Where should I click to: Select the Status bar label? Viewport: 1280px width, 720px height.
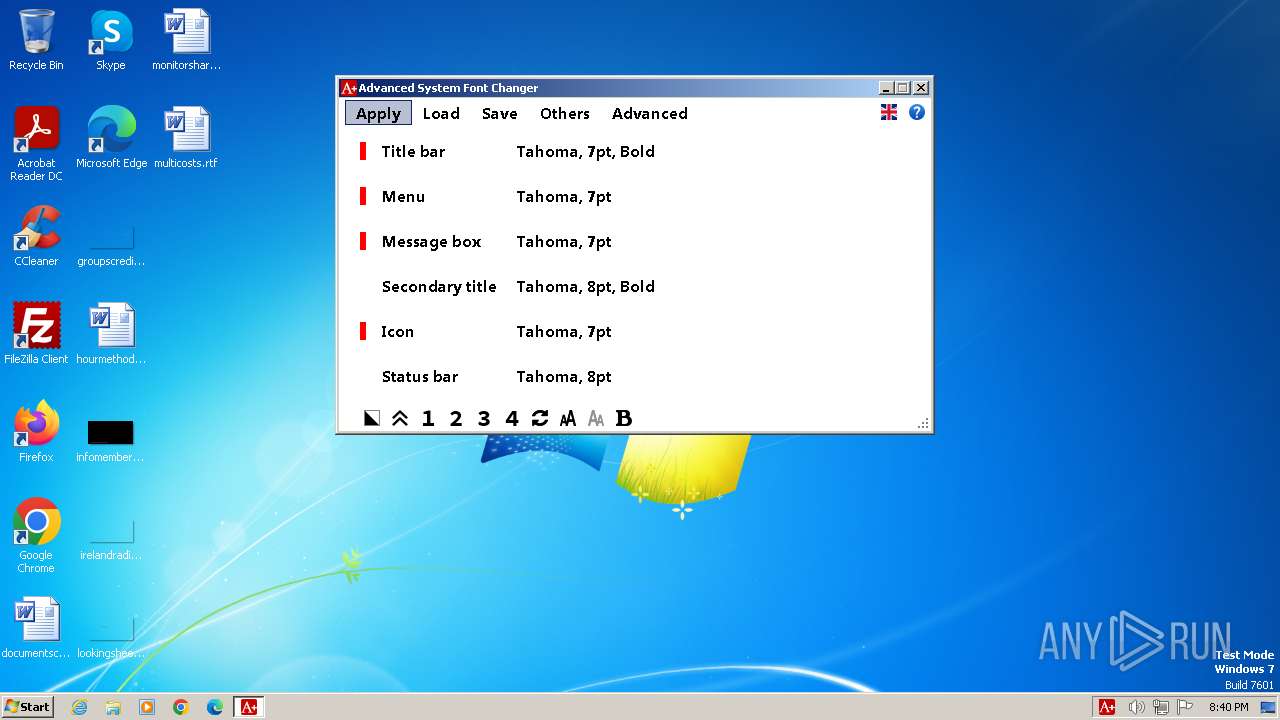pyautogui.click(x=420, y=377)
